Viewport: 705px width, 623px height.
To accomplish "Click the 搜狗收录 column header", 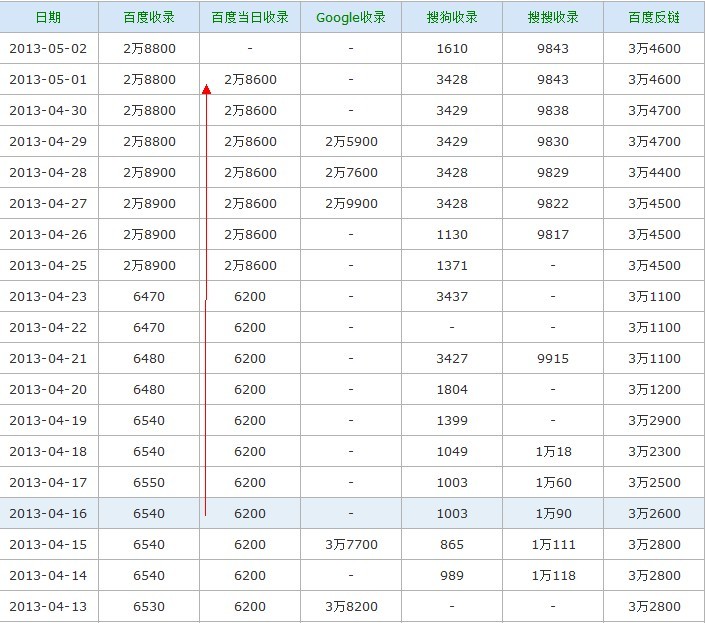I will (452, 17).
